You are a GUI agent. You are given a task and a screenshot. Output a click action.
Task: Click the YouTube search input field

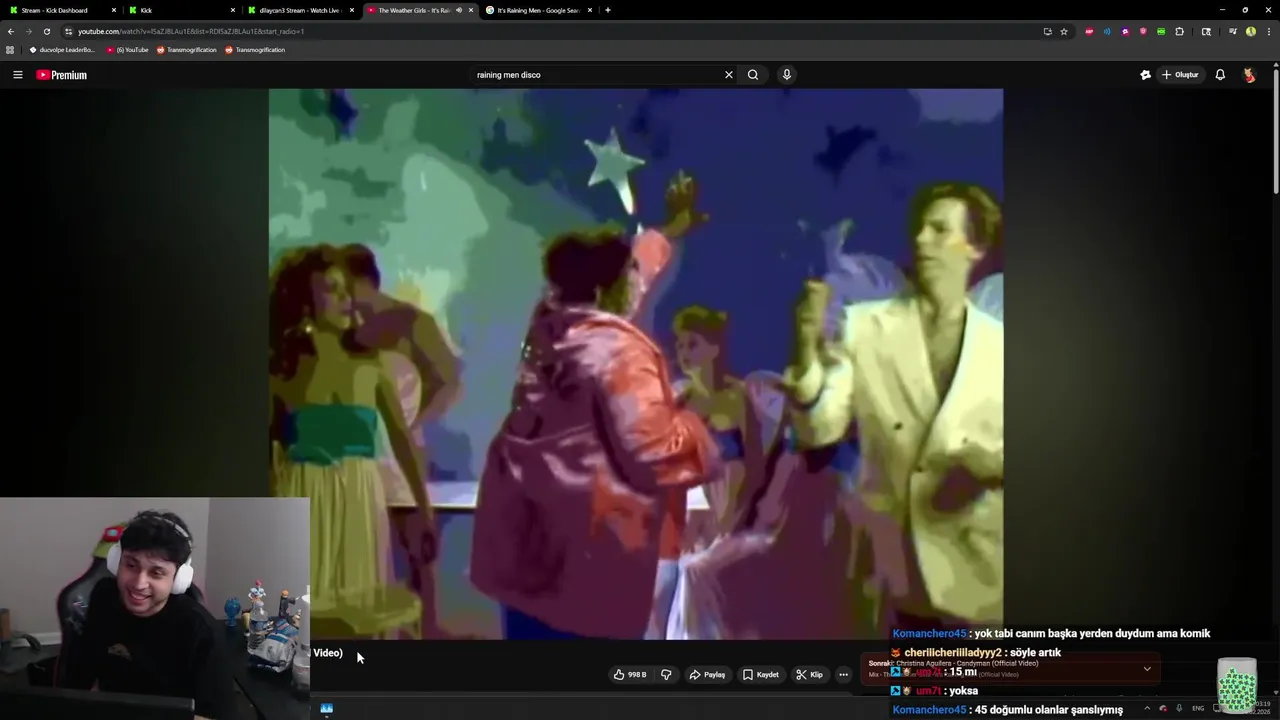pyautogui.click(x=595, y=75)
